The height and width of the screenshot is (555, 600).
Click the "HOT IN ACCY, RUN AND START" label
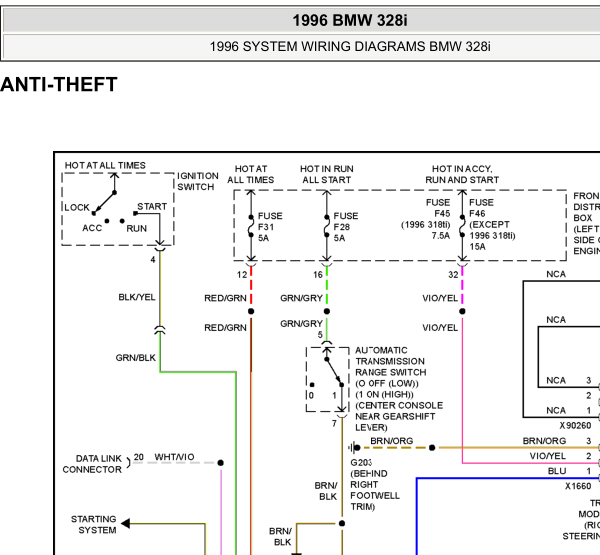pyautogui.click(x=462, y=174)
